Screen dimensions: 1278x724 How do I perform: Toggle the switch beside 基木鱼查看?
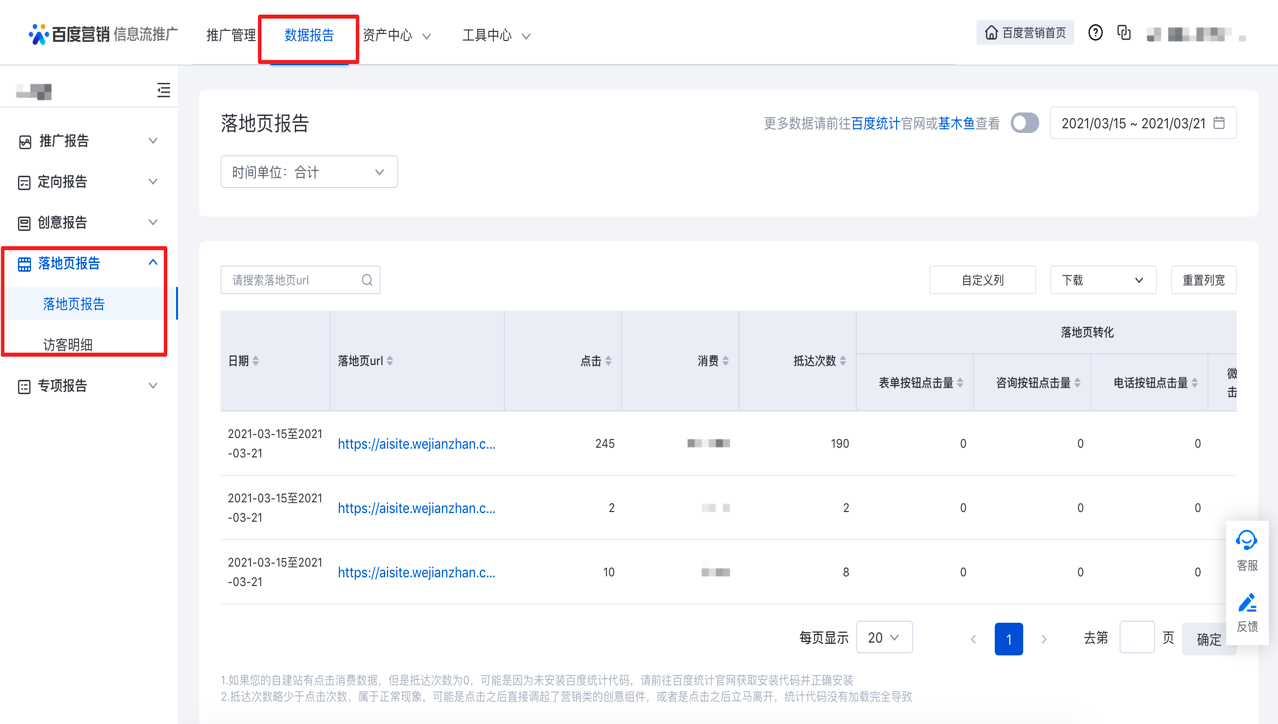(1024, 123)
